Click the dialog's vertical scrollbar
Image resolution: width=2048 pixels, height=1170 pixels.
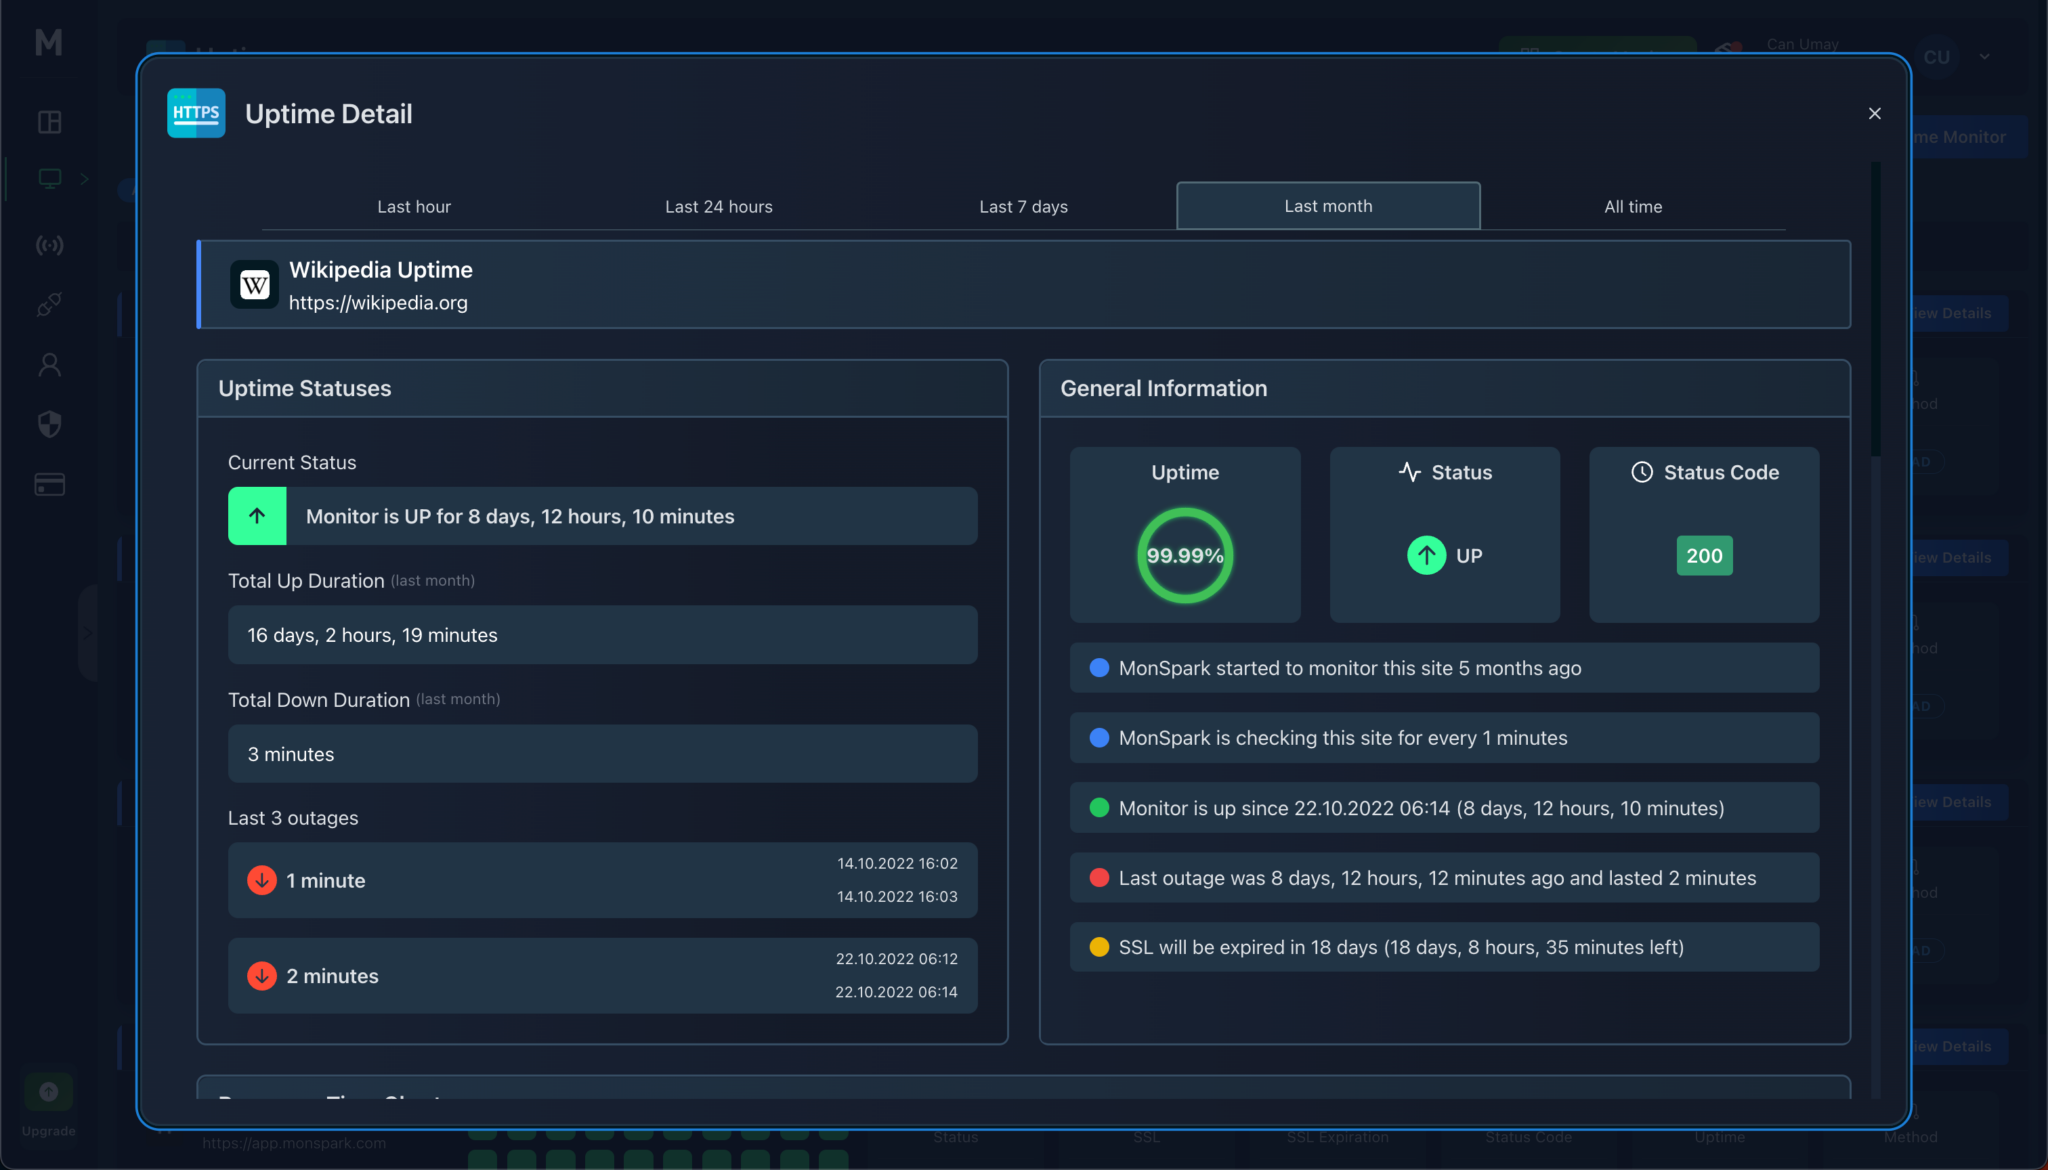(1876, 310)
